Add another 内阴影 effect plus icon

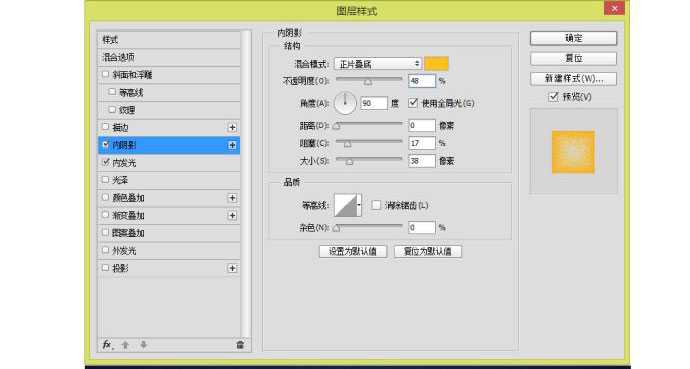[232, 145]
